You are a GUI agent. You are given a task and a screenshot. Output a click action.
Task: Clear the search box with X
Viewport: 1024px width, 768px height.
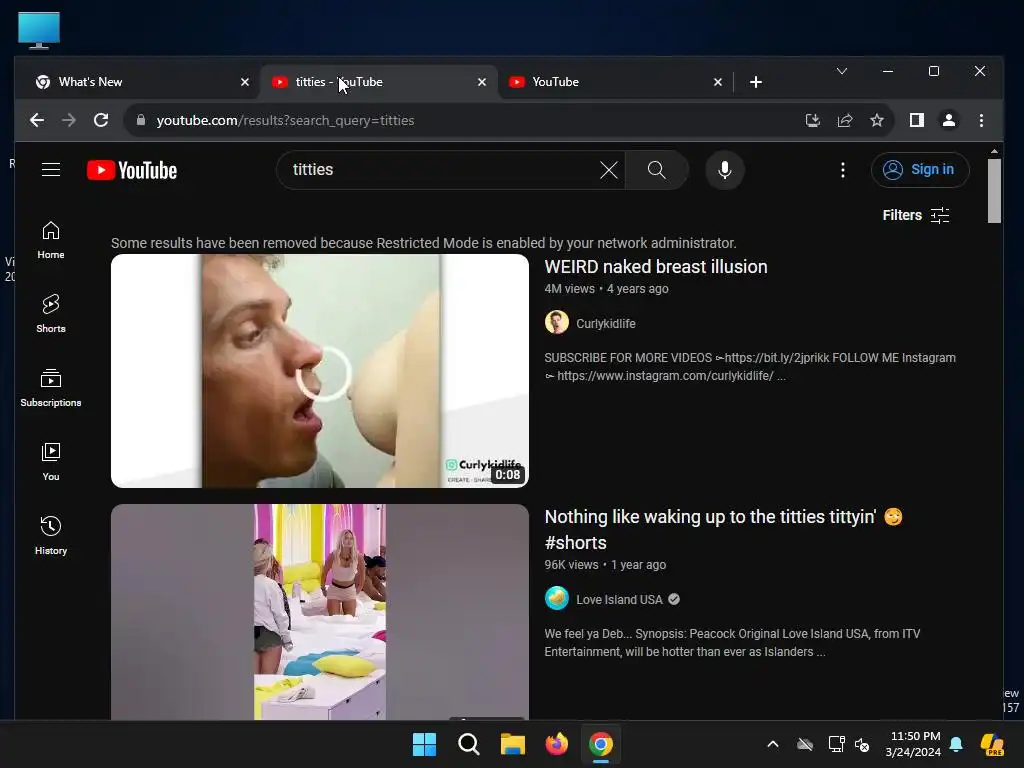coord(609,170)
